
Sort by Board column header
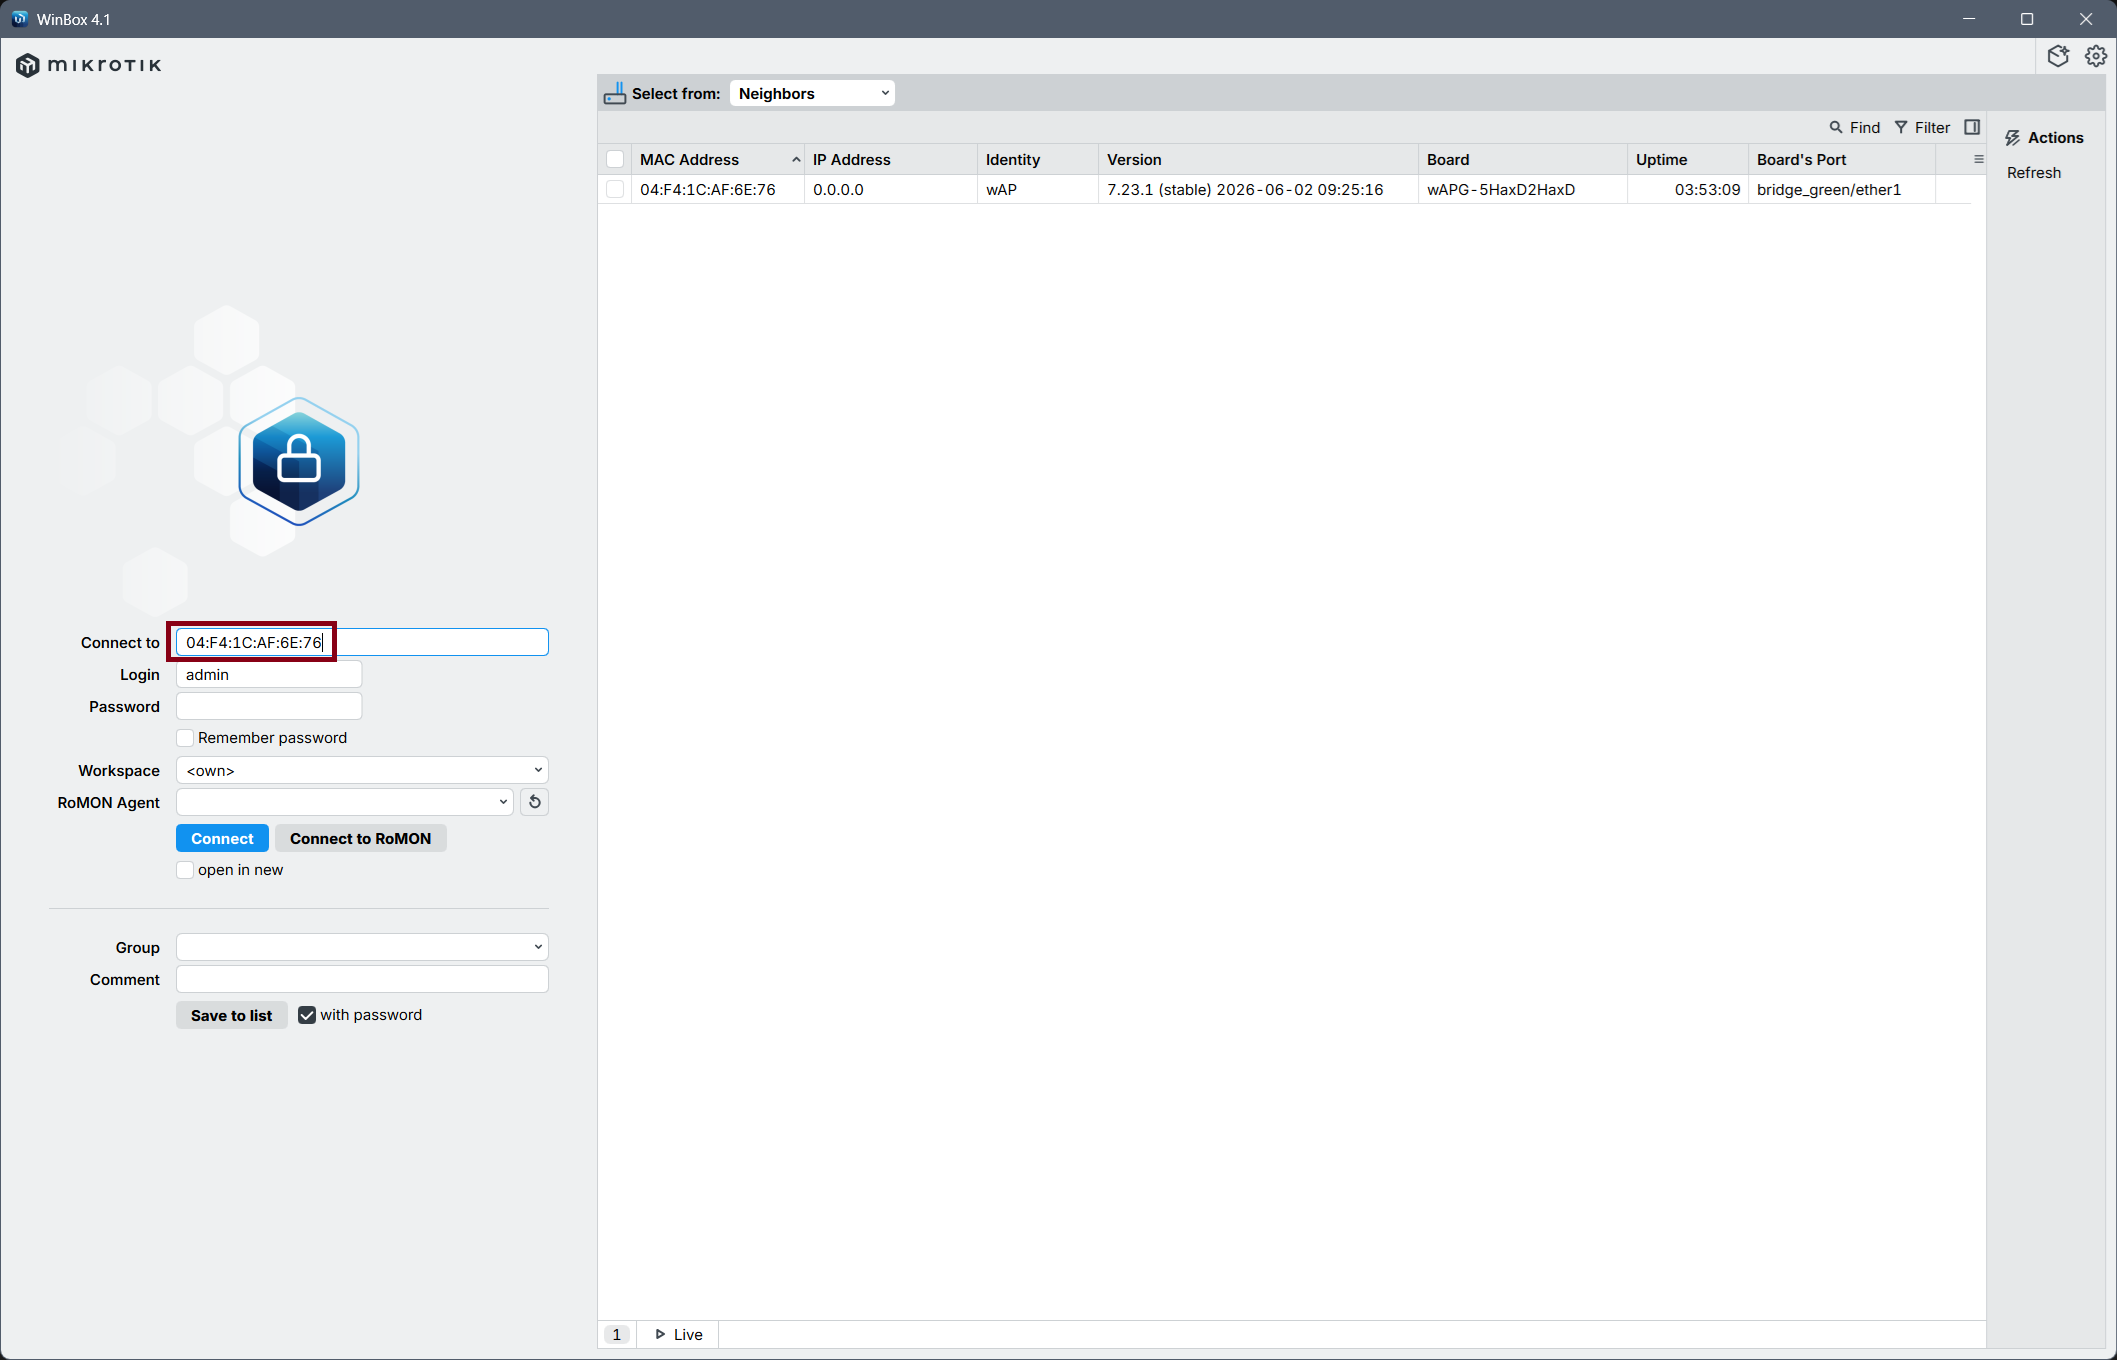pos(1522,159)
